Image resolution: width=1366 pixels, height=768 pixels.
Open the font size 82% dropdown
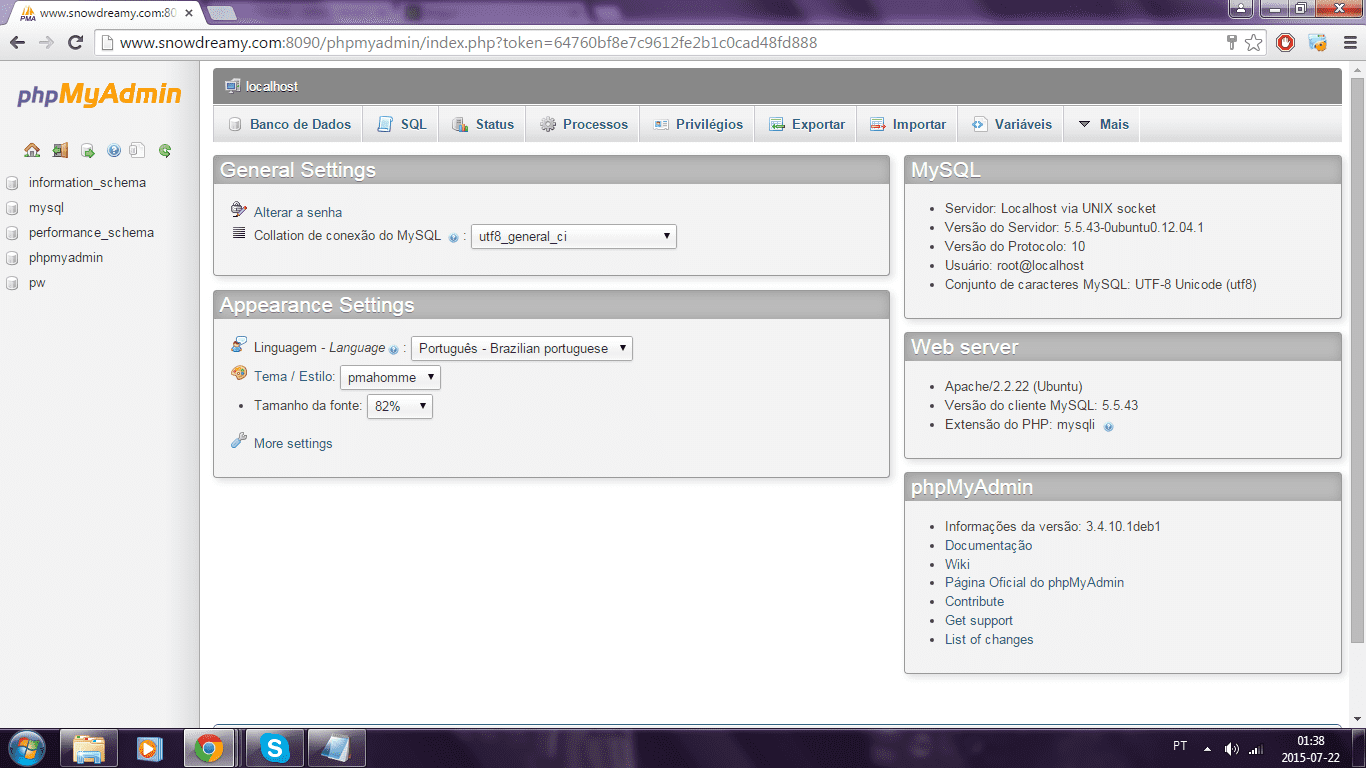click(400, 406)
